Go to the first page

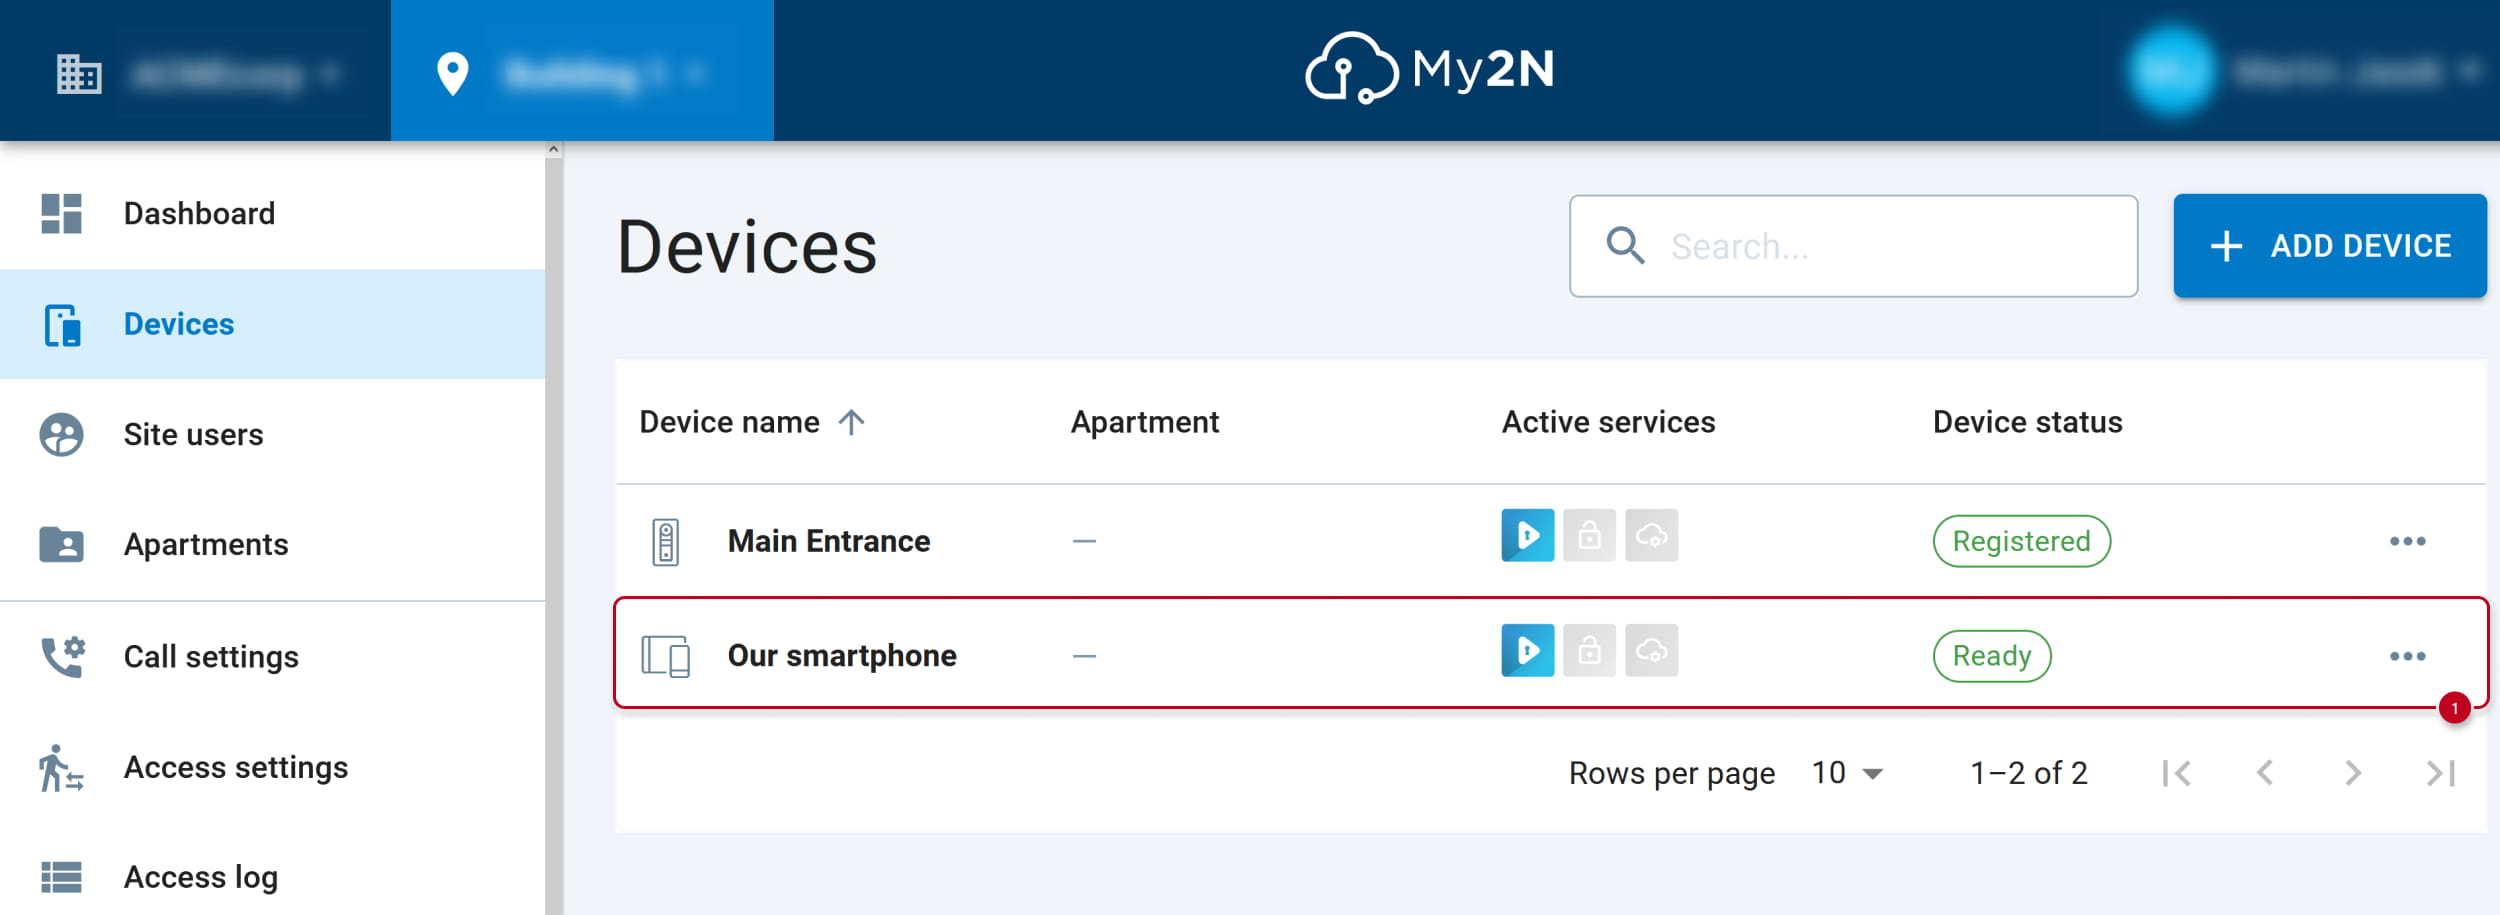[x=2176, y=773]
